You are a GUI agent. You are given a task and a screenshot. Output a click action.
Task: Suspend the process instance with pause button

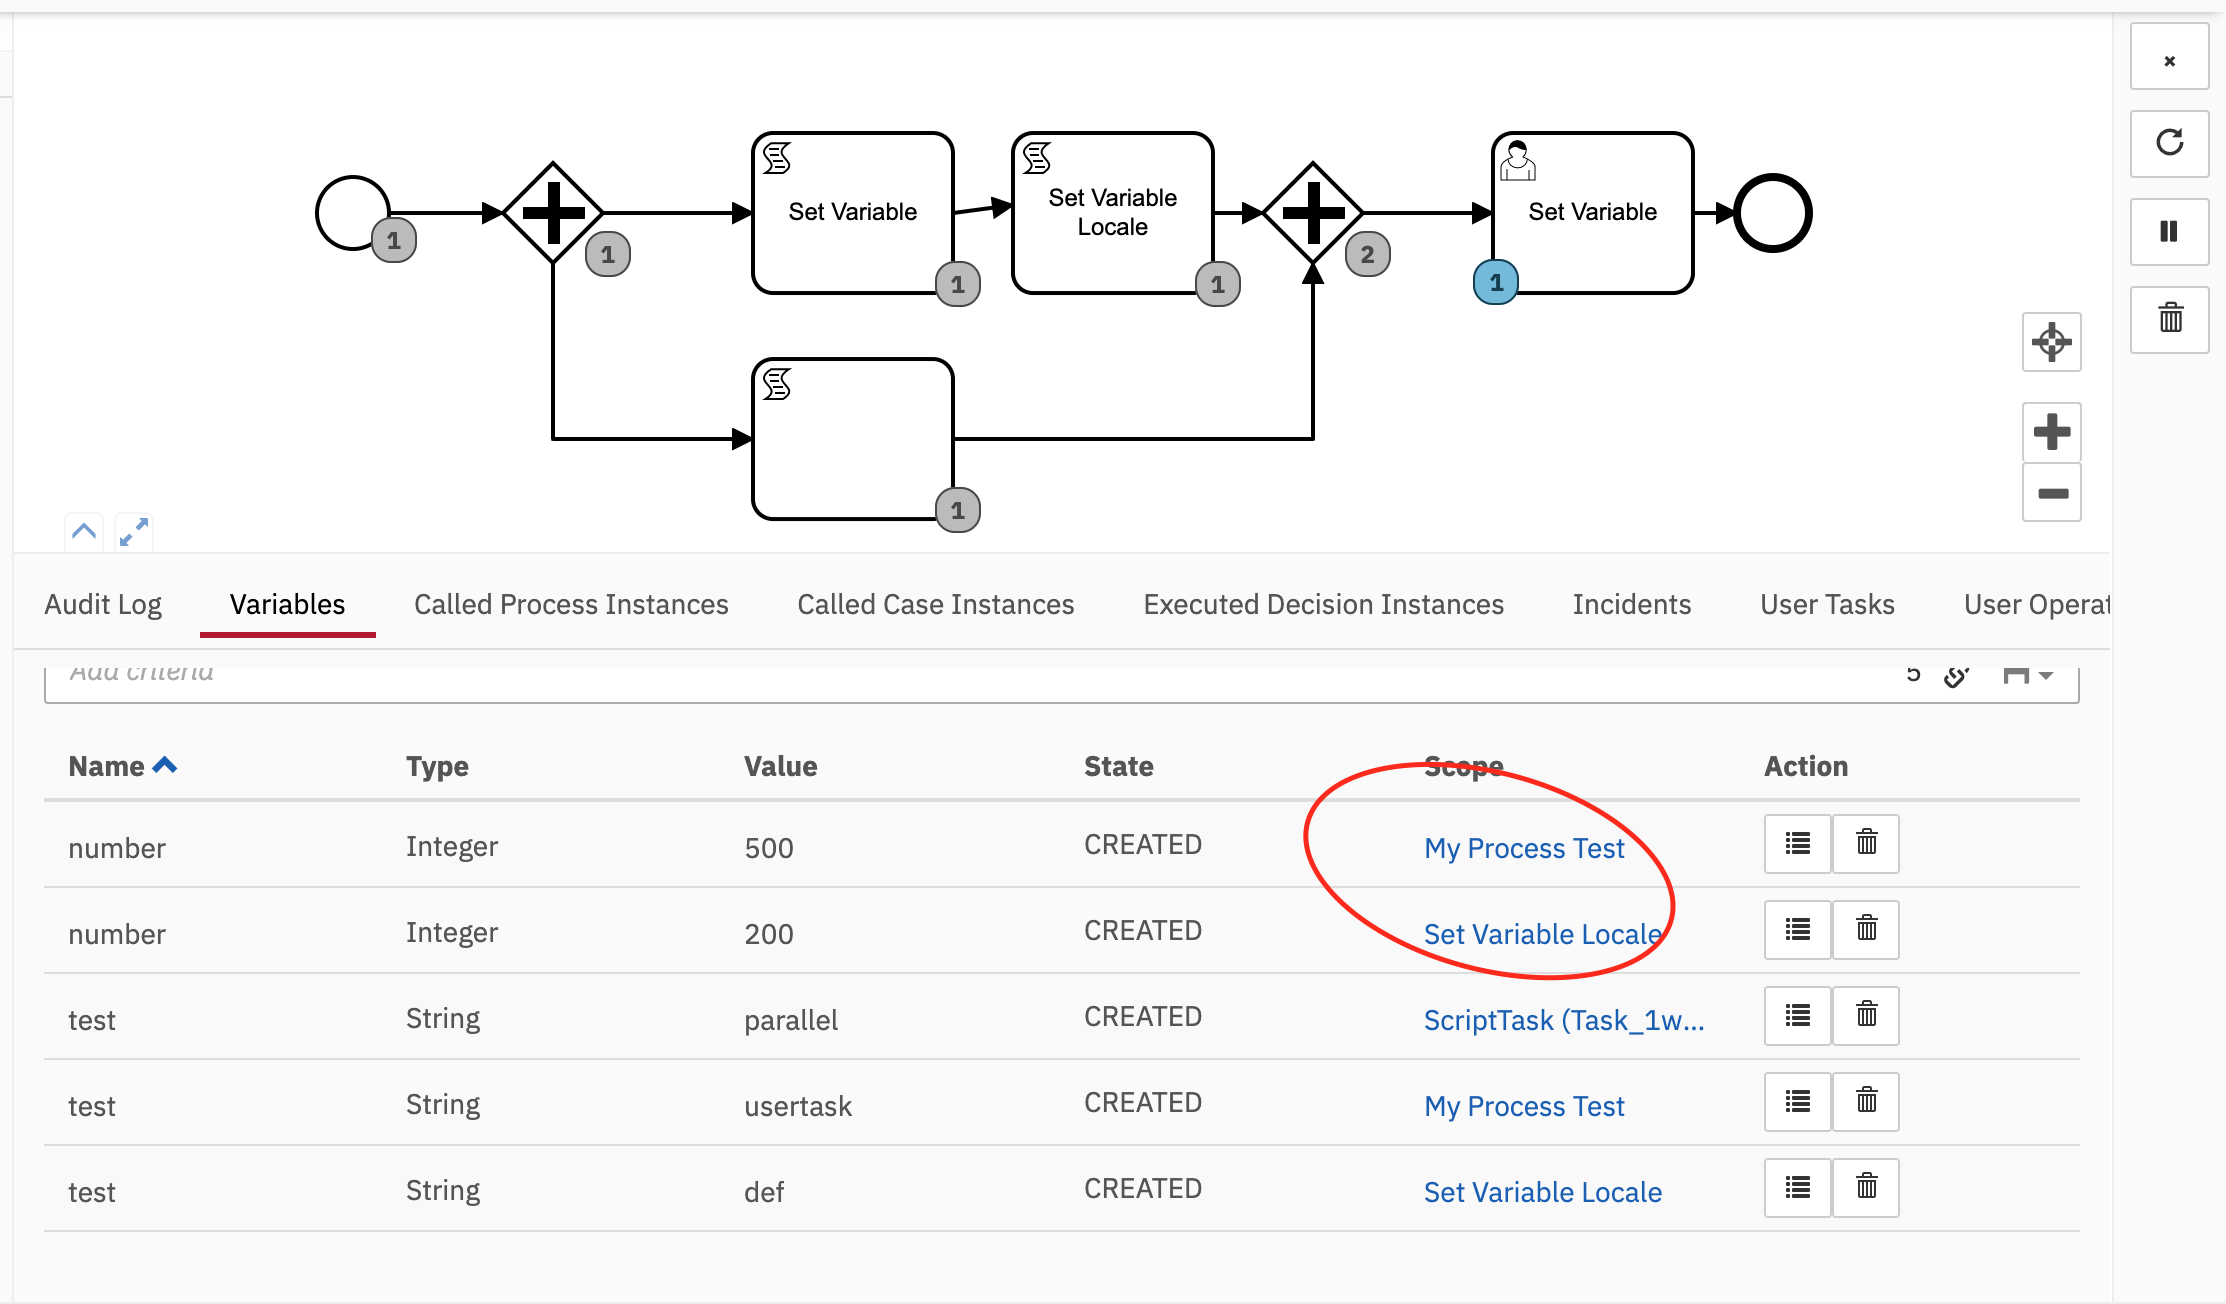[2168, 231]
